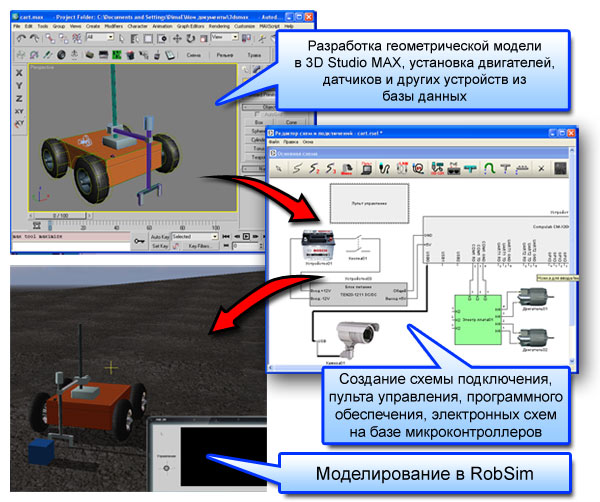The width and height of the screenshot is (600, 502).
Task: Open the Selected key filter dropdown
Action: click(195, 237)
